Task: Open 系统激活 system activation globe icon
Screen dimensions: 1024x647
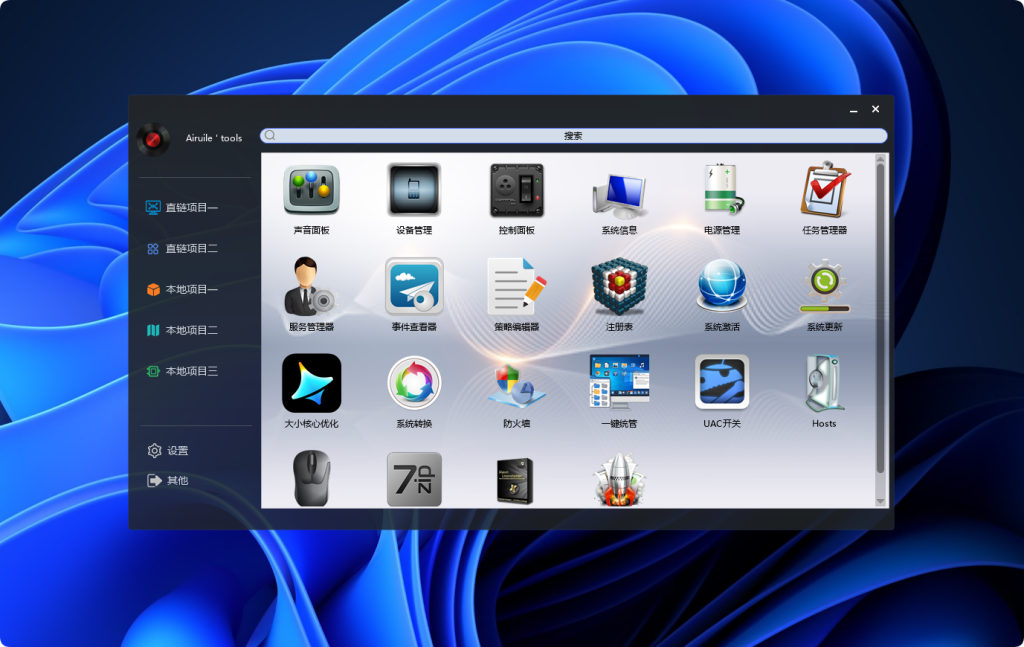Action: click(x=722, y=285)
